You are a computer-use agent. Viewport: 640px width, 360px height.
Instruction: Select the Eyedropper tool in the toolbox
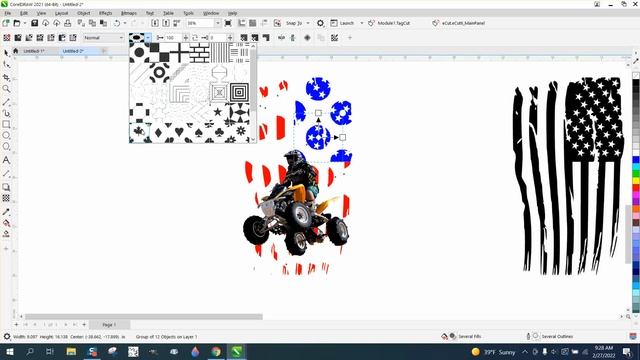point(6,212)
